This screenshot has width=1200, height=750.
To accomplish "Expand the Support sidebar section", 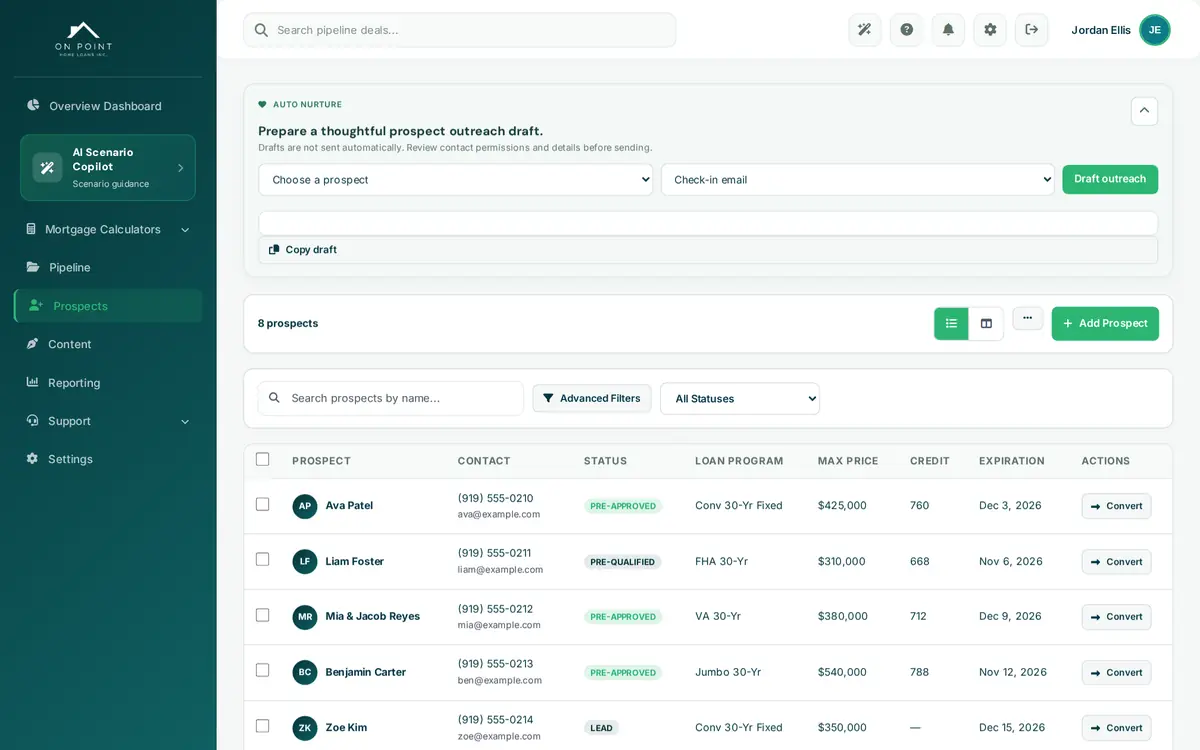I will click(108, 421).
